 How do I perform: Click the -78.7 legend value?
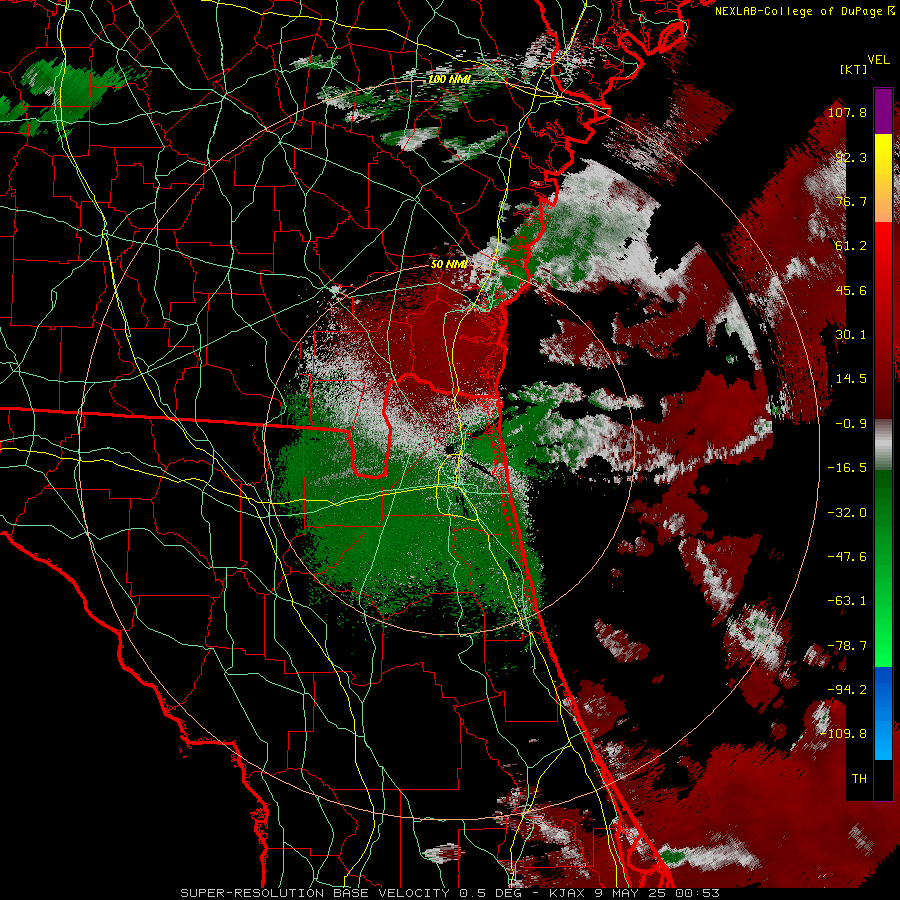[847, 646]
